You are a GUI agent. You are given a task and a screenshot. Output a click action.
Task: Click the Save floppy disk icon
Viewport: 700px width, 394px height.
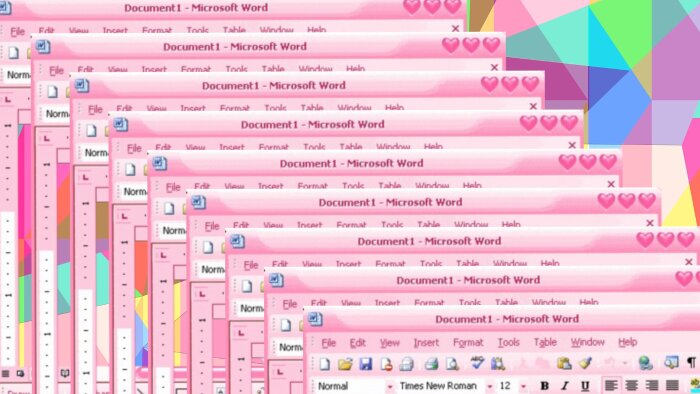(x=366, y=364)
